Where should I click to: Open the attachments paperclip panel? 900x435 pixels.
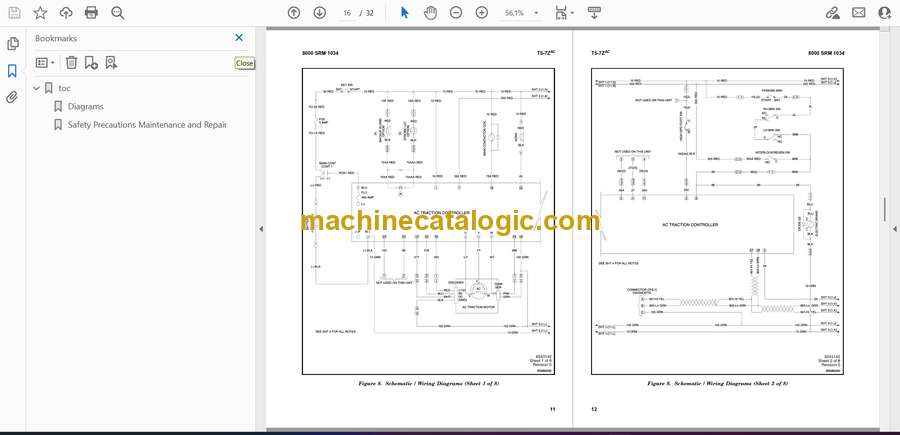coord(12,97)
